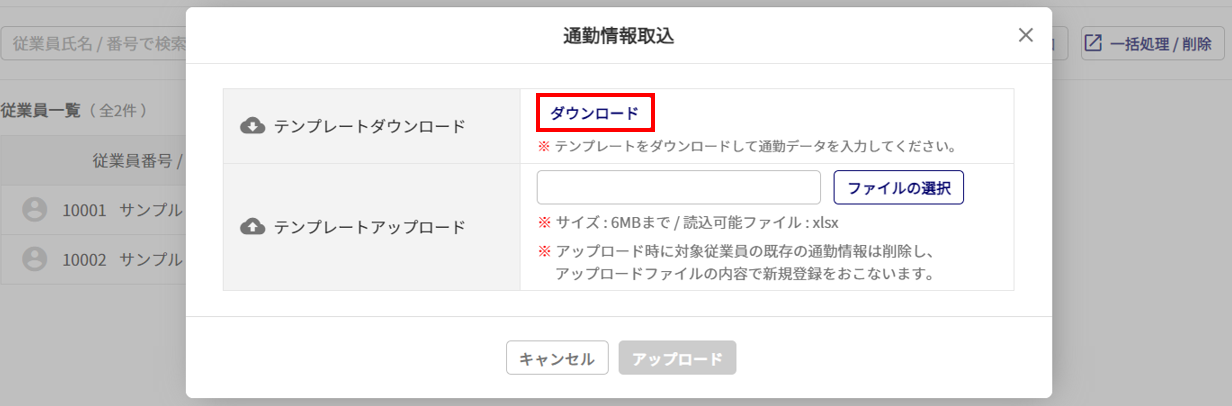Click the greyed アップロード button
This screenshot has height=406, width=1232.
pyautogui.click(x=677, y=359)
